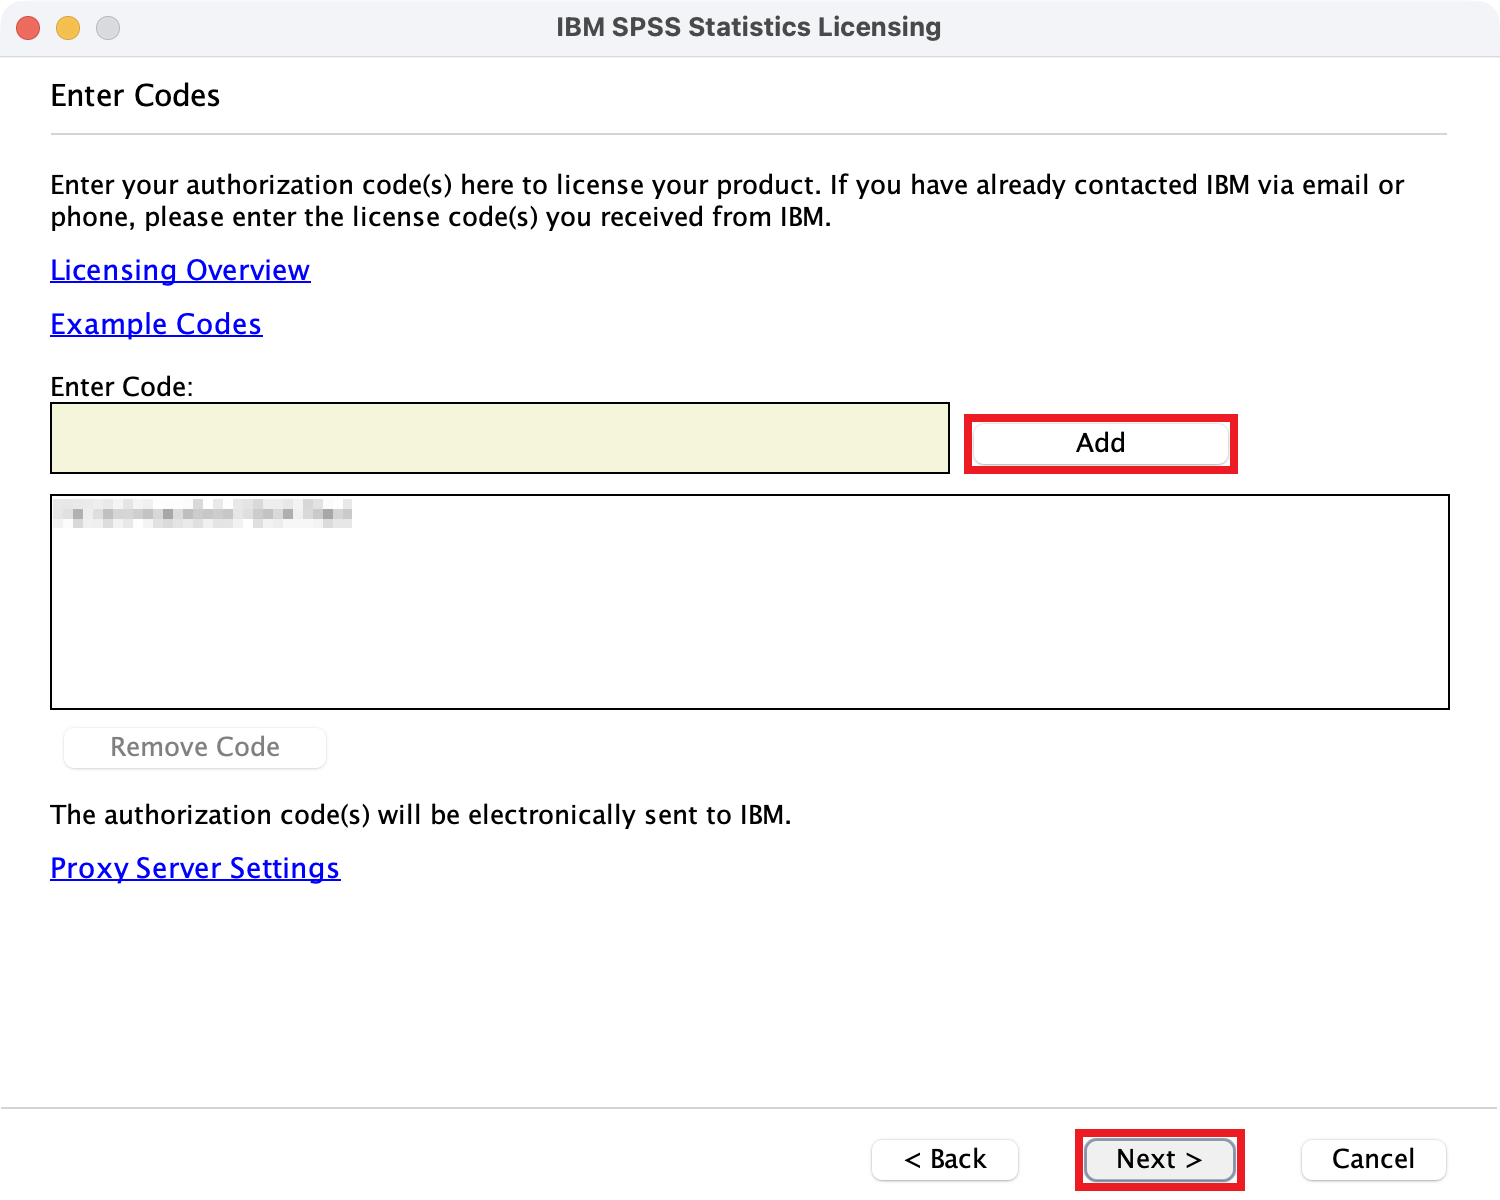Image resolution: width=1500 pixels, height=1200 pixels.
Task: Click the Remove Code button
Action: 195,747
